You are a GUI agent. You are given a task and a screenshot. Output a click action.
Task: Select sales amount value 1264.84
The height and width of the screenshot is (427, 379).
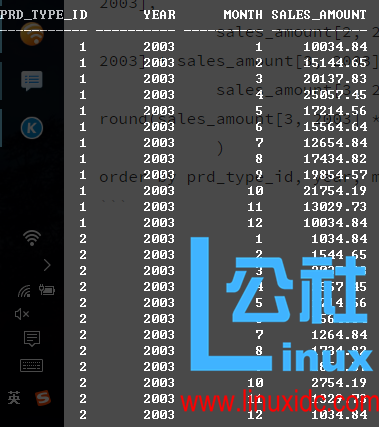[339, 335]
